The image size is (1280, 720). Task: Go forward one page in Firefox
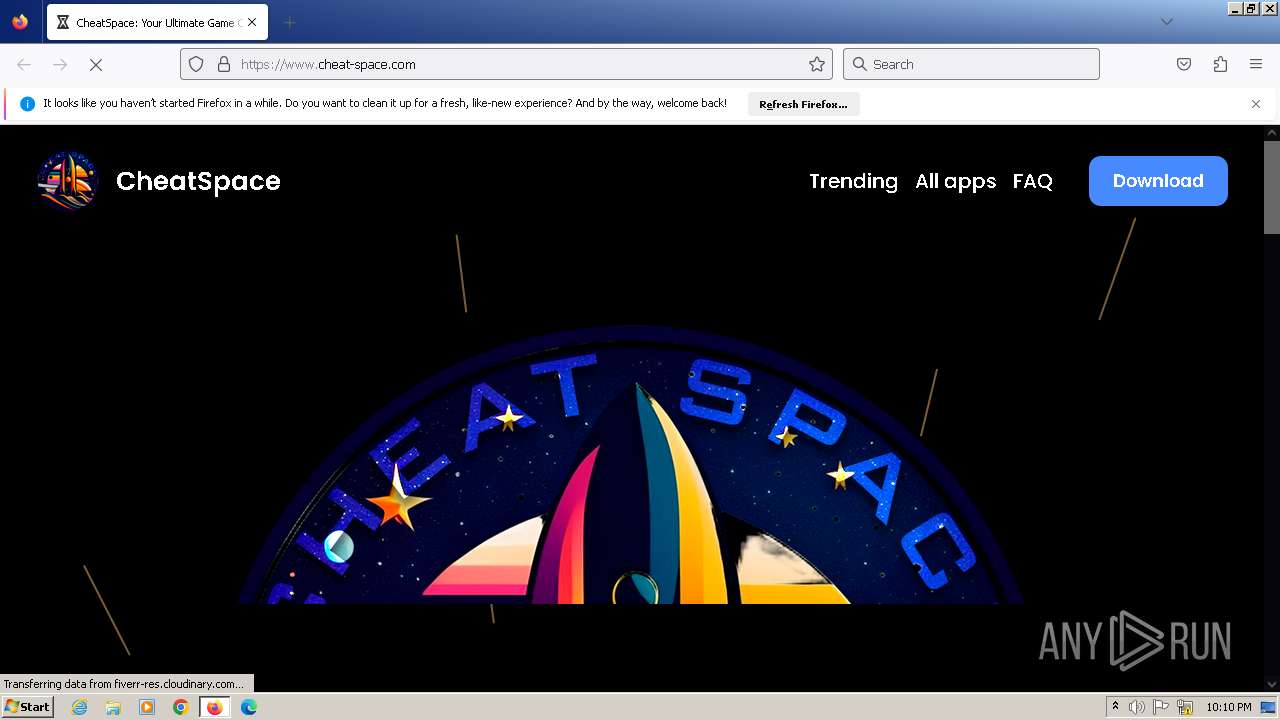point(60,64)
